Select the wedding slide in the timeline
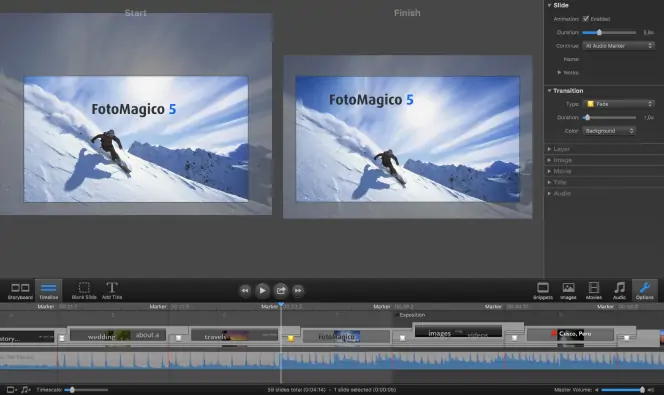 (x=118, y=336)
